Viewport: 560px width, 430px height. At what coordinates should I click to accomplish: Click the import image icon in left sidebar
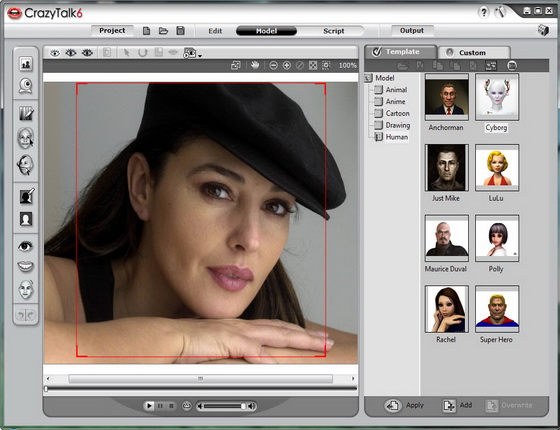coord(26,64)
